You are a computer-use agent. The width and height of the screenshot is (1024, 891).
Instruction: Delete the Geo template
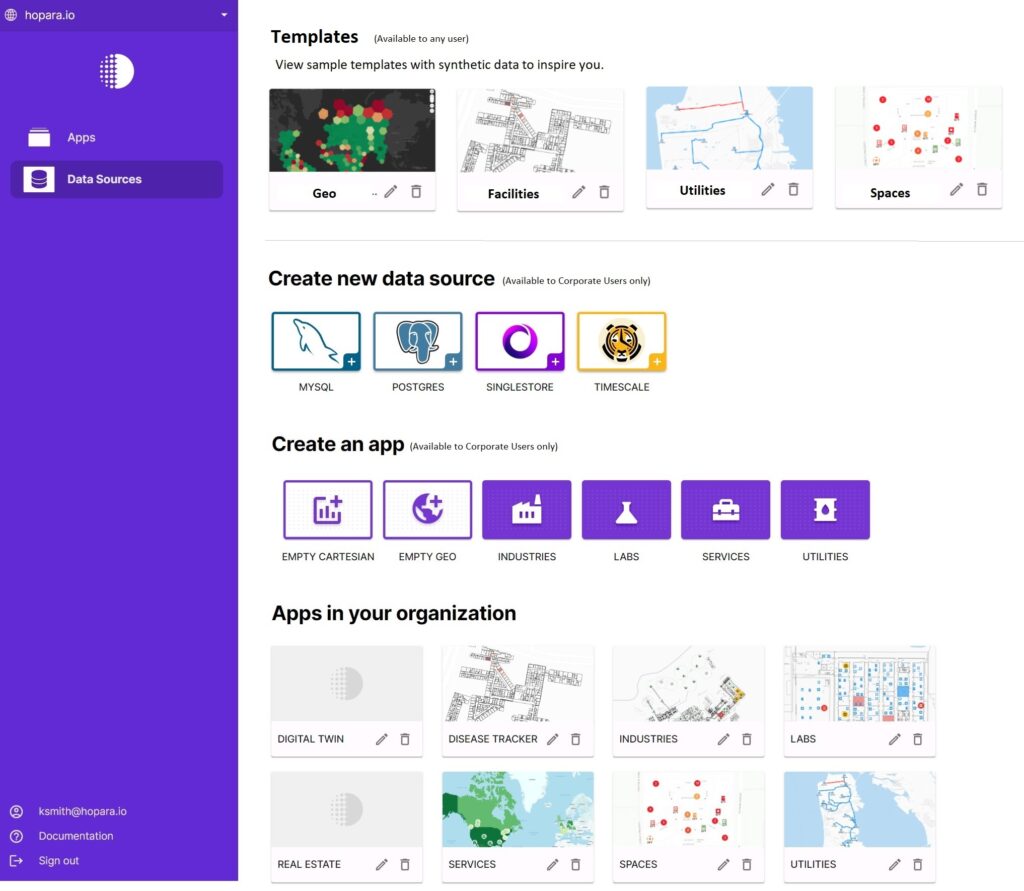(x=416, y=191)
